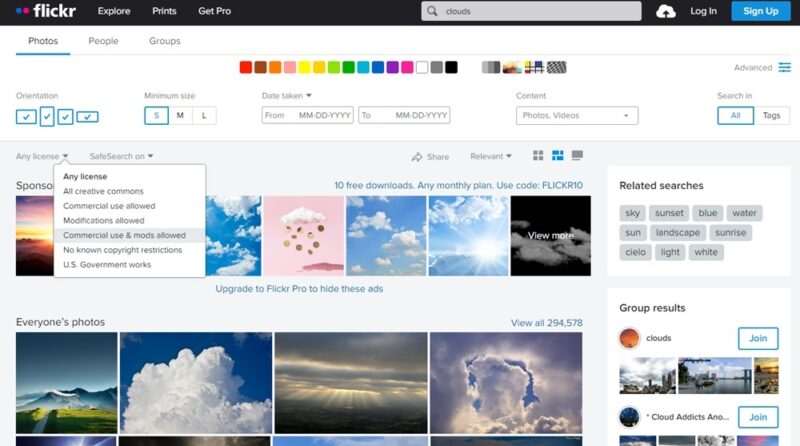Screen dimensions: 800x446
Task: Open Any license dropdown
Action: click(x=42, y=156)
